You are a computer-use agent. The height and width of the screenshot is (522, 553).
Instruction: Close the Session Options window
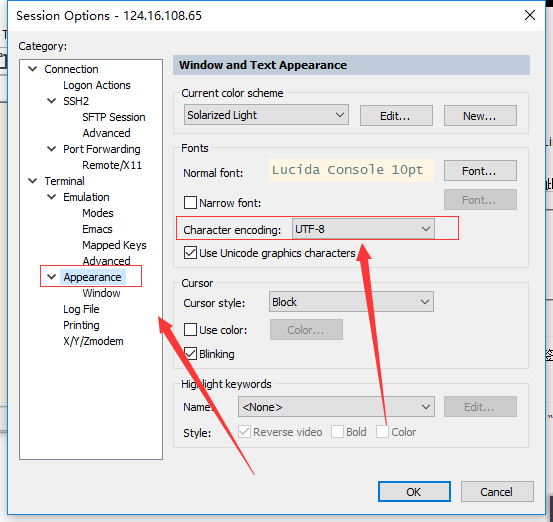pos(530,15)
